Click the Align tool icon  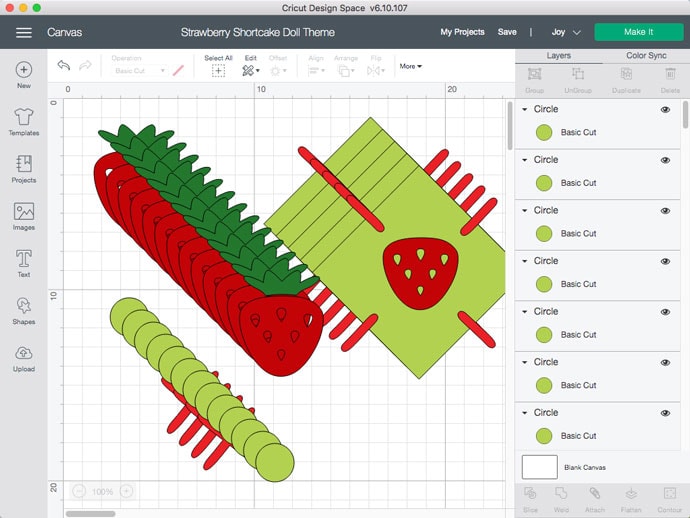point(316,70)
